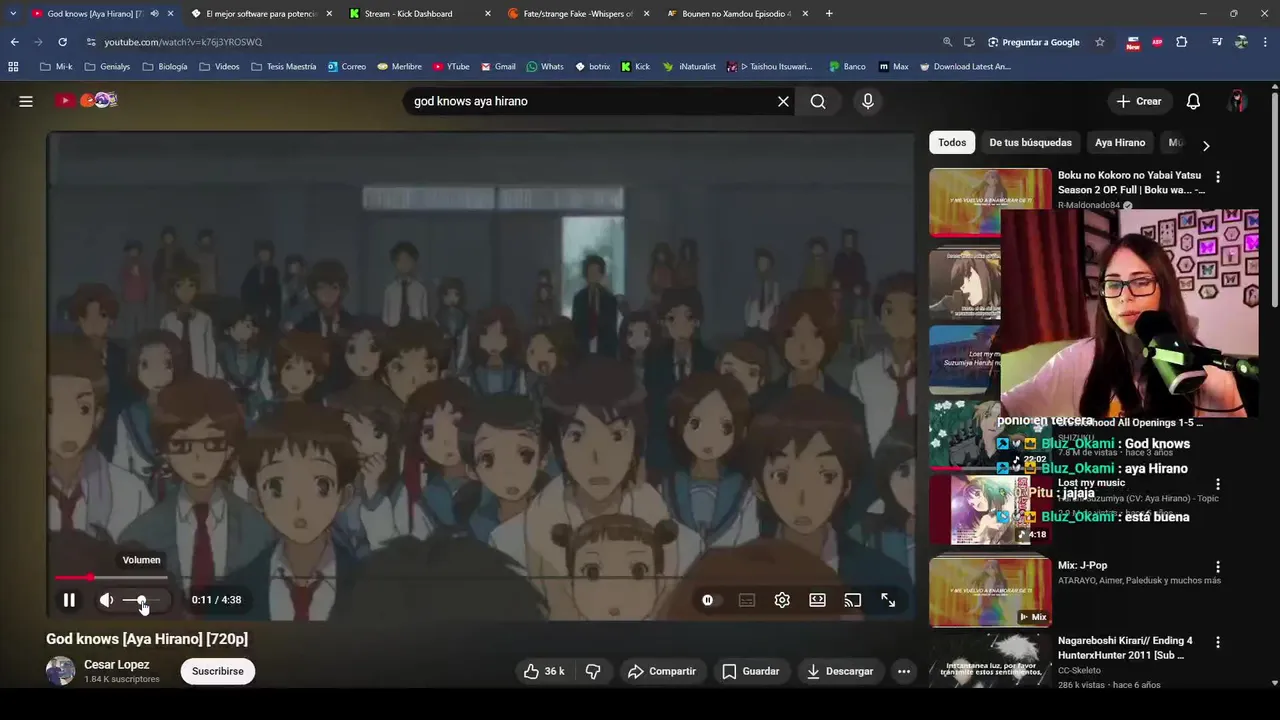1280x720 pixels.
Task: Open the Chrome apps grid shortcut
Action: tap(13, 67)
